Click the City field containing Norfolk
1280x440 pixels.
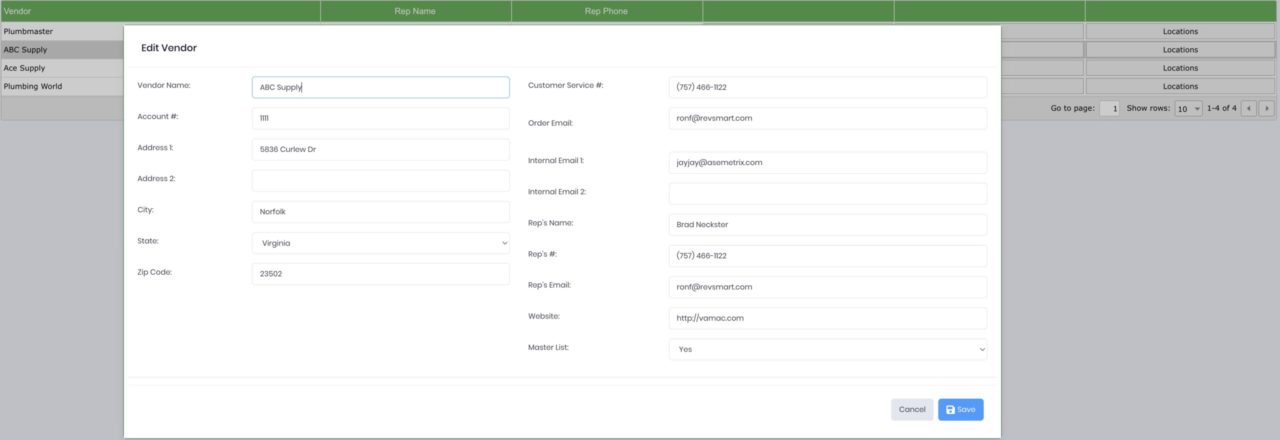click(x=380, y=211)
